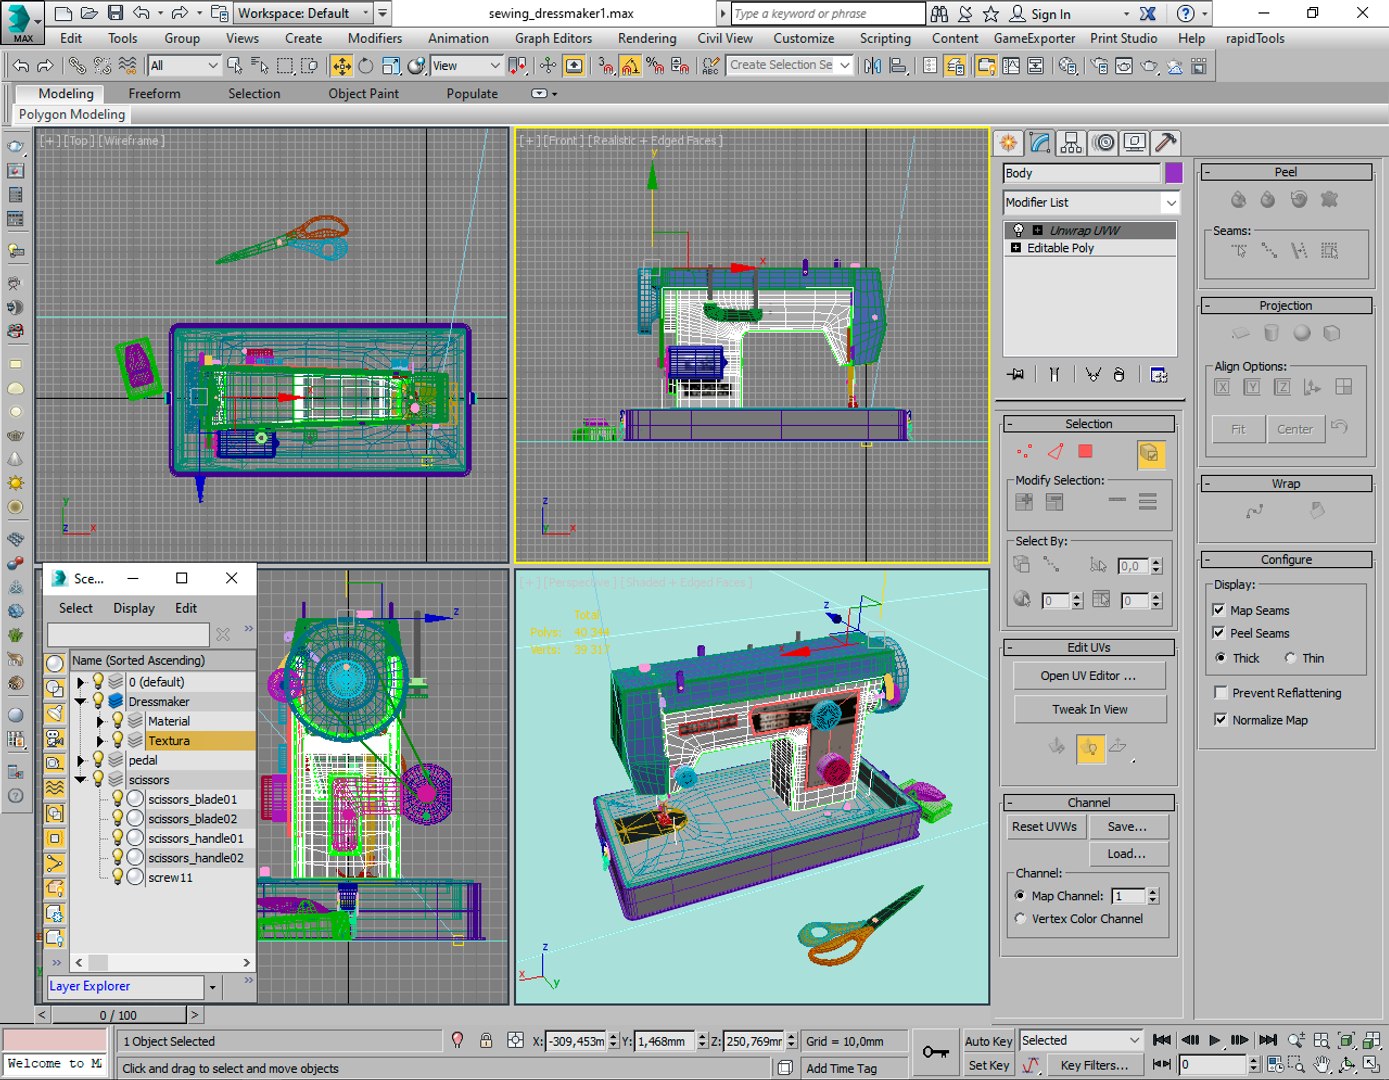Click Planar map icon in Projection

click(x=1241, y=333)
